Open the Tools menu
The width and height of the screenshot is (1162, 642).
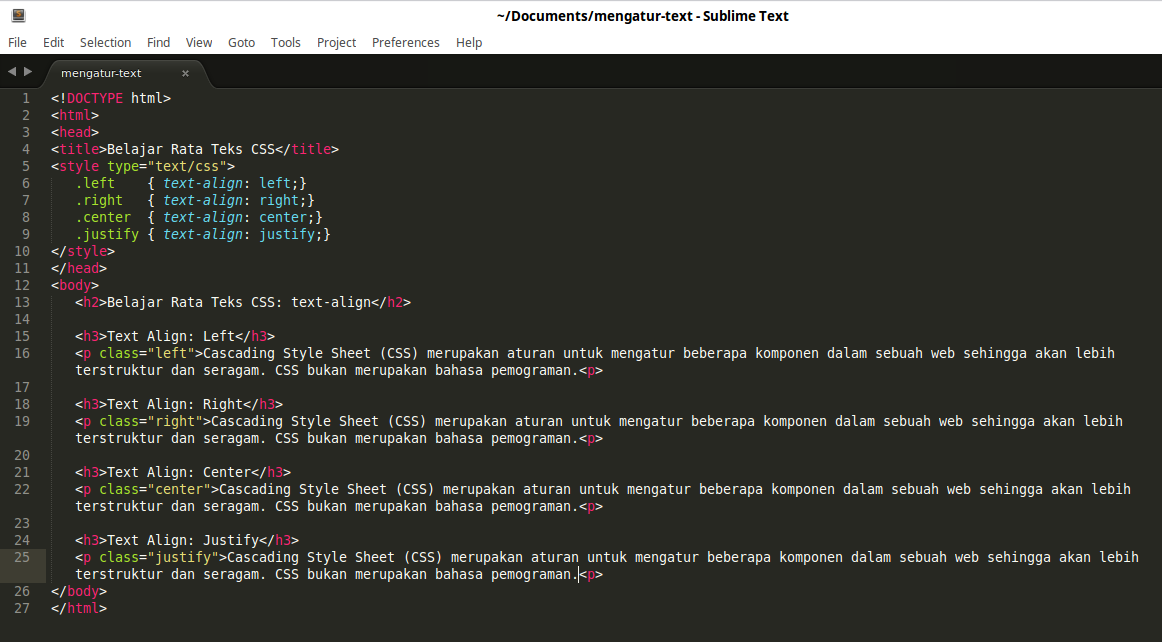pyautogui.click(x=285, y=42)
